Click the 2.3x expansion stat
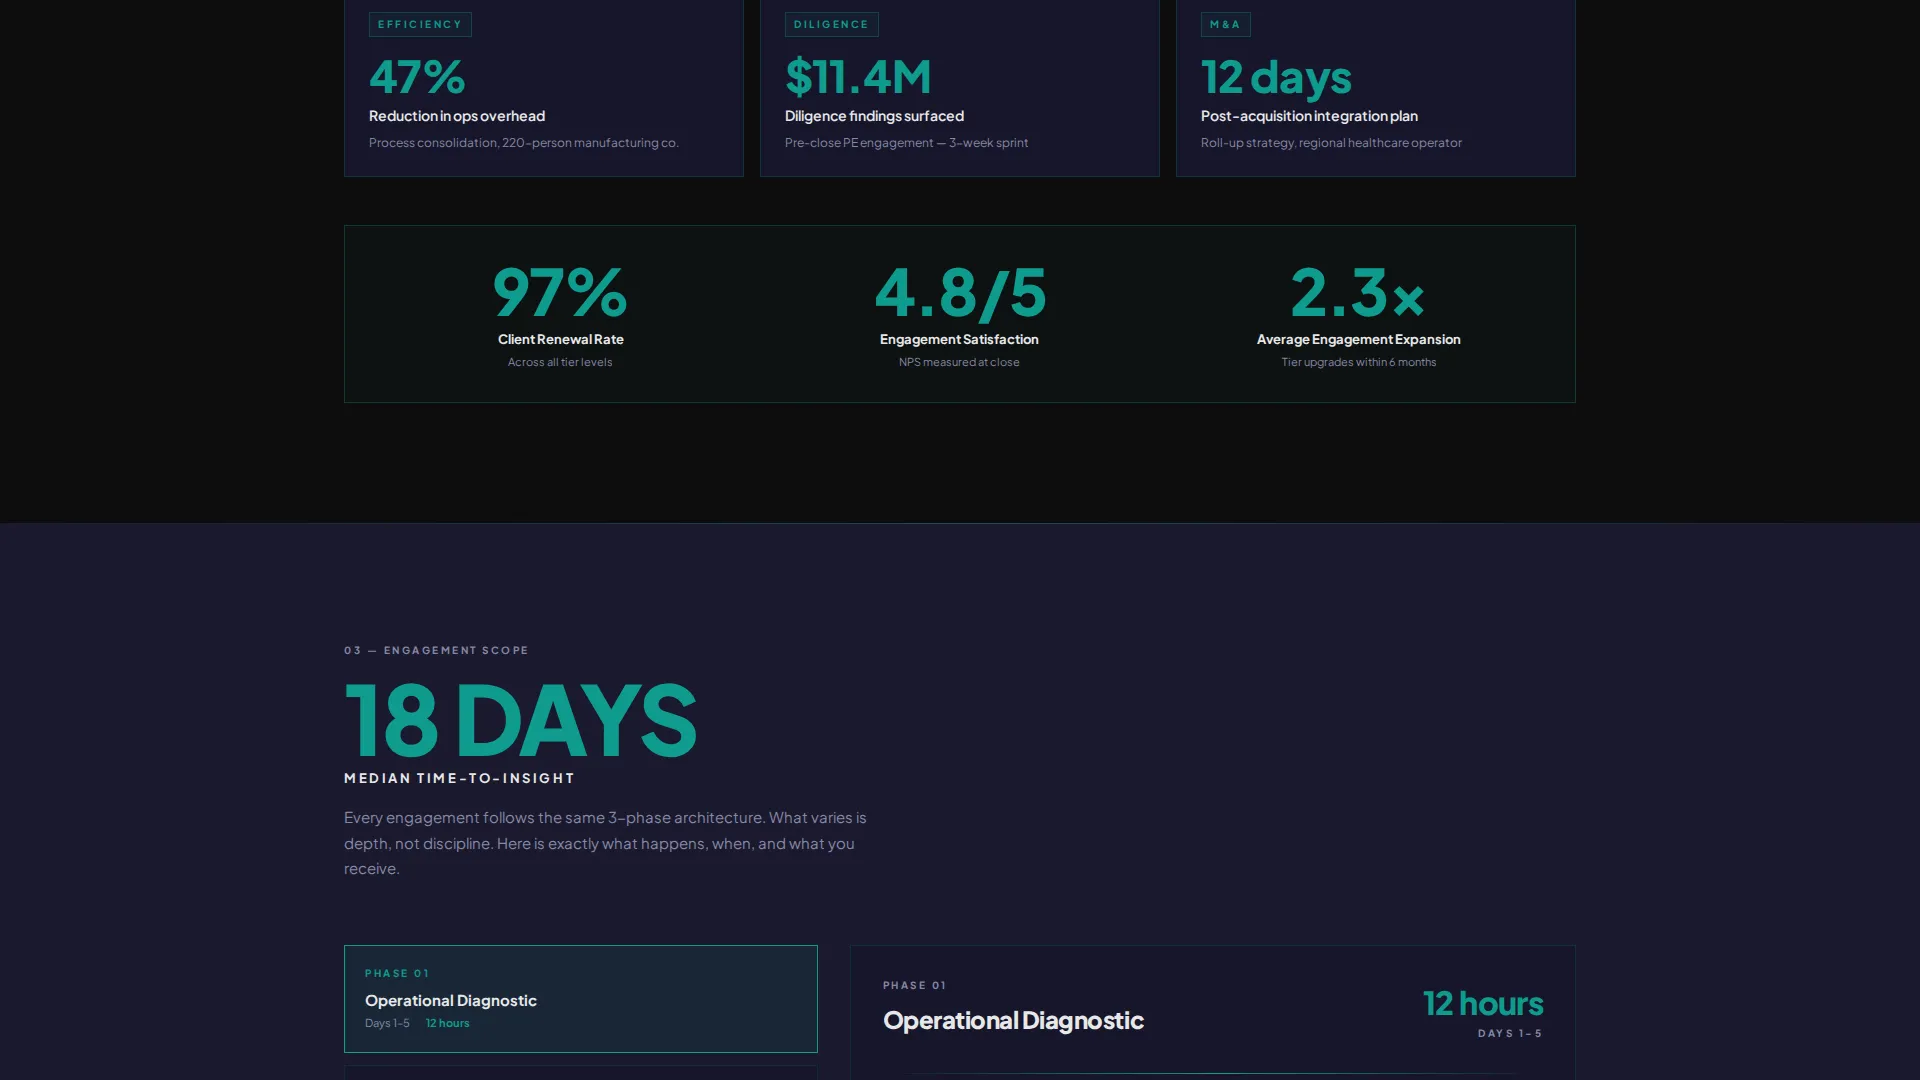The height and width of the screenshot is (1080, 1920). (x=1358, y=292)
